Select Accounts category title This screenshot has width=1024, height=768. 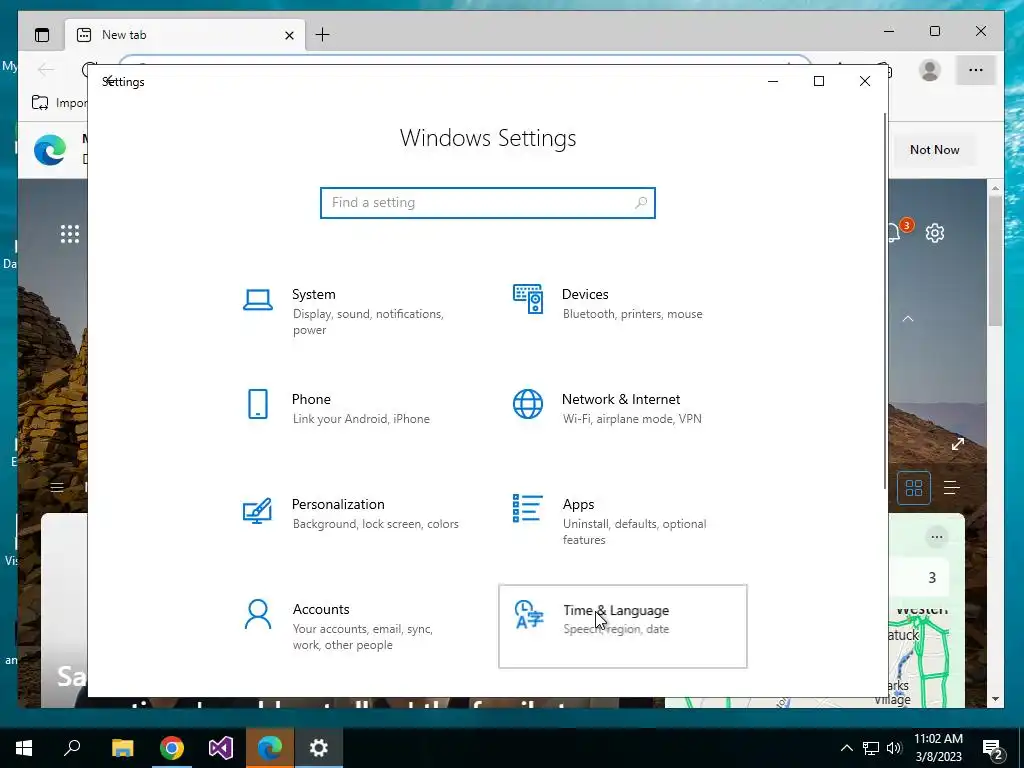click(x=321, y=609)
